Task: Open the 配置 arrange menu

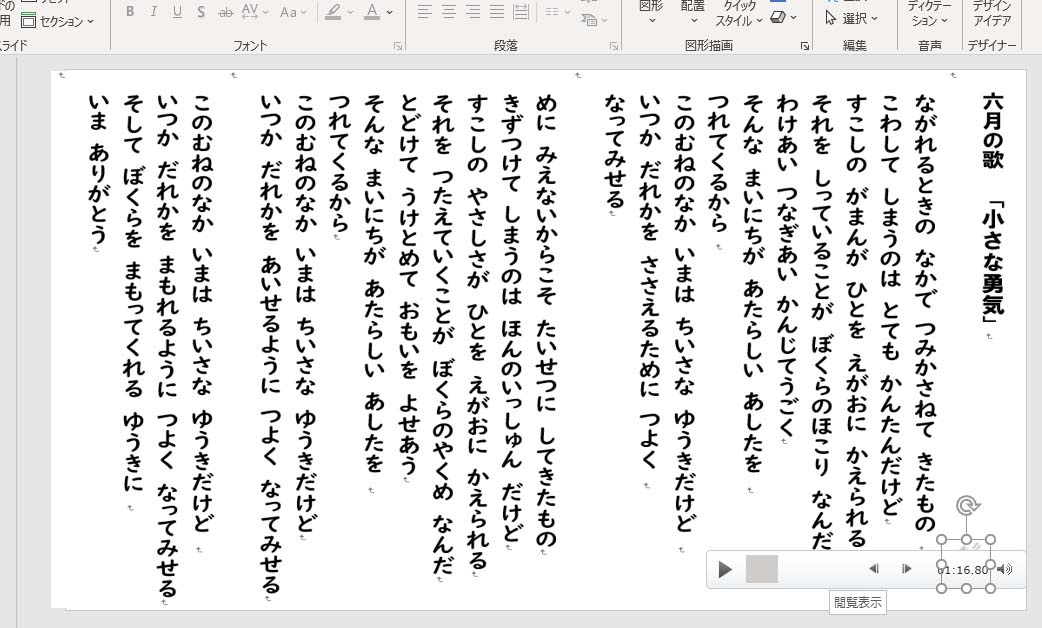Action: [693, 12]
